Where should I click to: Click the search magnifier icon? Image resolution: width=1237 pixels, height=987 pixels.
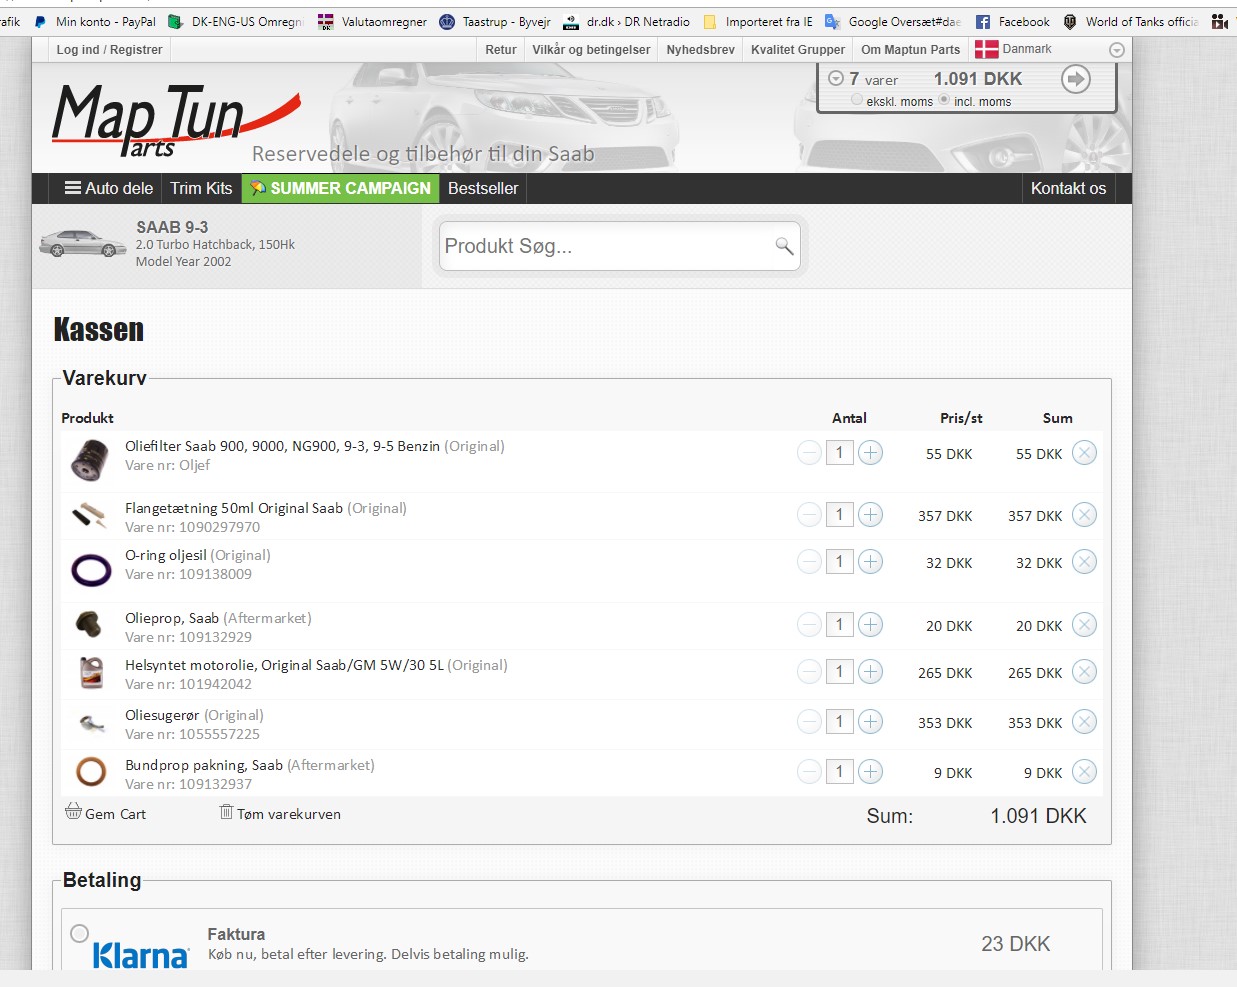[784, 246]
